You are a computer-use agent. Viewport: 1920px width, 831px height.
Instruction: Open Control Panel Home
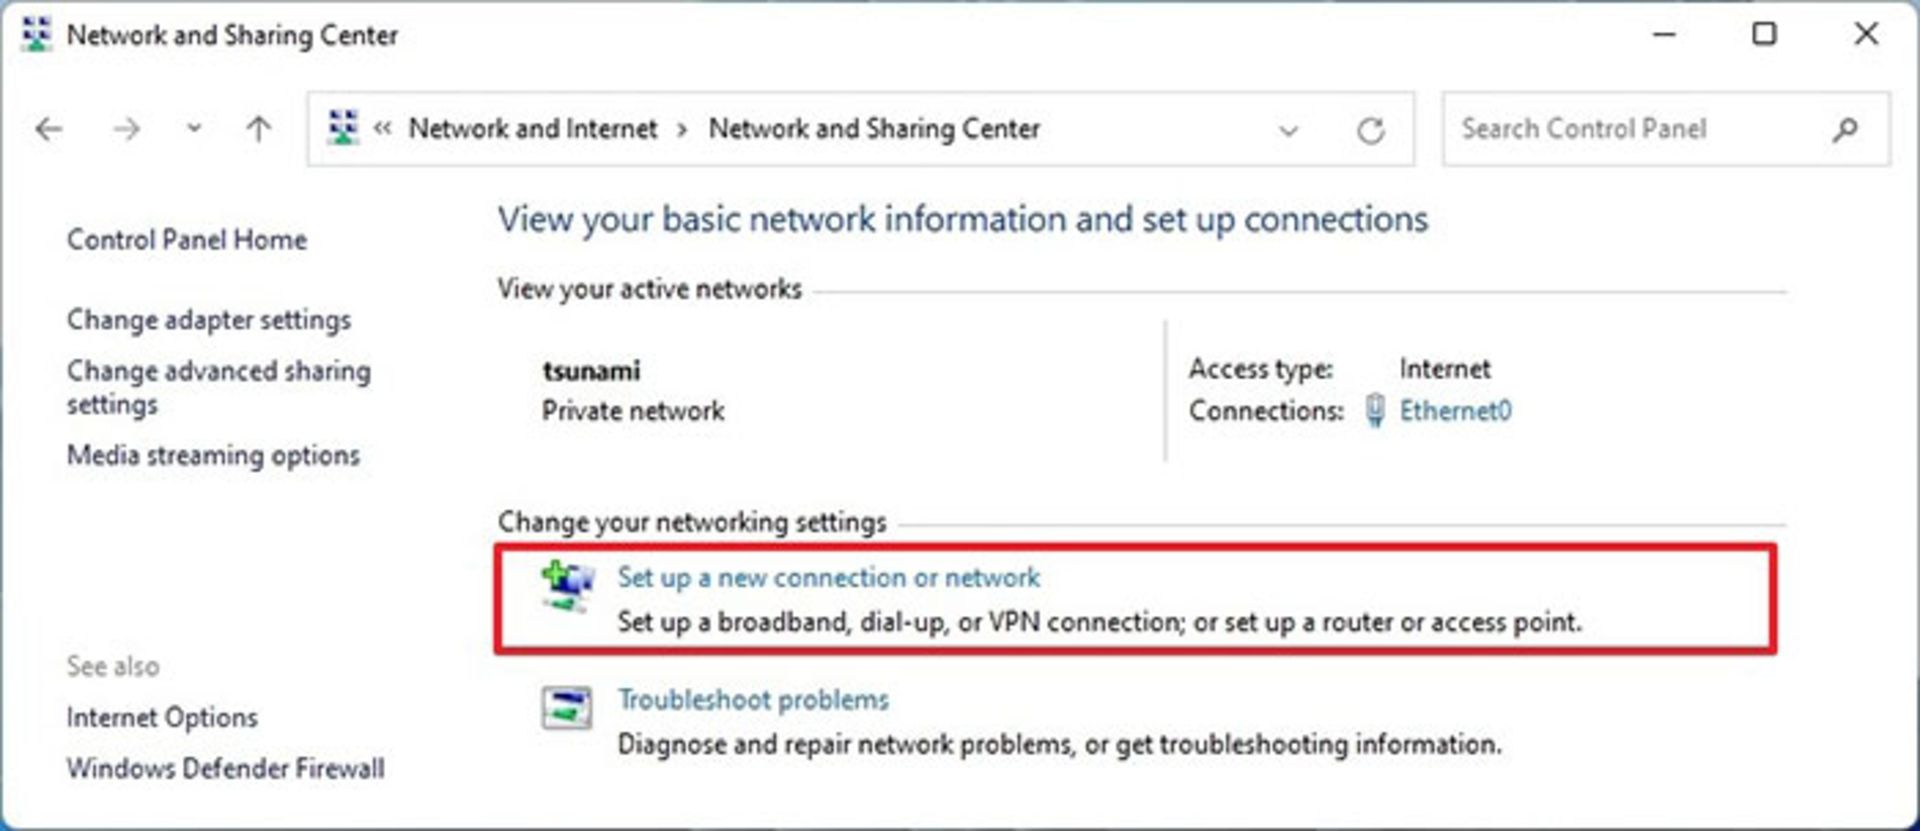click(187, 240)
